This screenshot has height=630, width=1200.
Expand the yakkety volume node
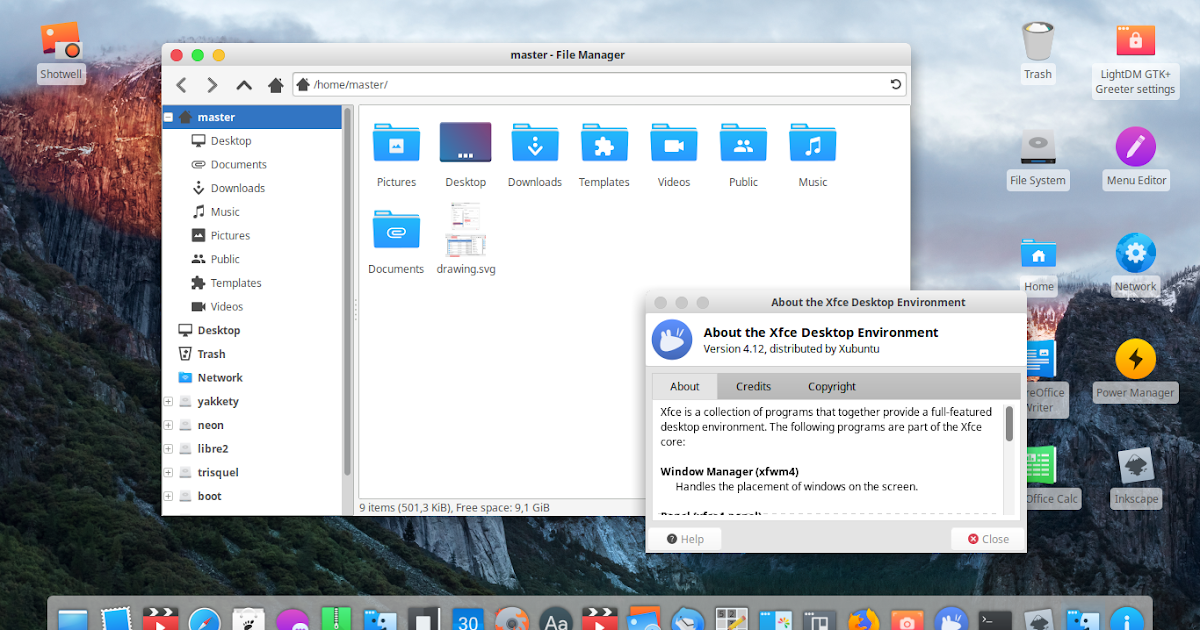tap(168, 401)
